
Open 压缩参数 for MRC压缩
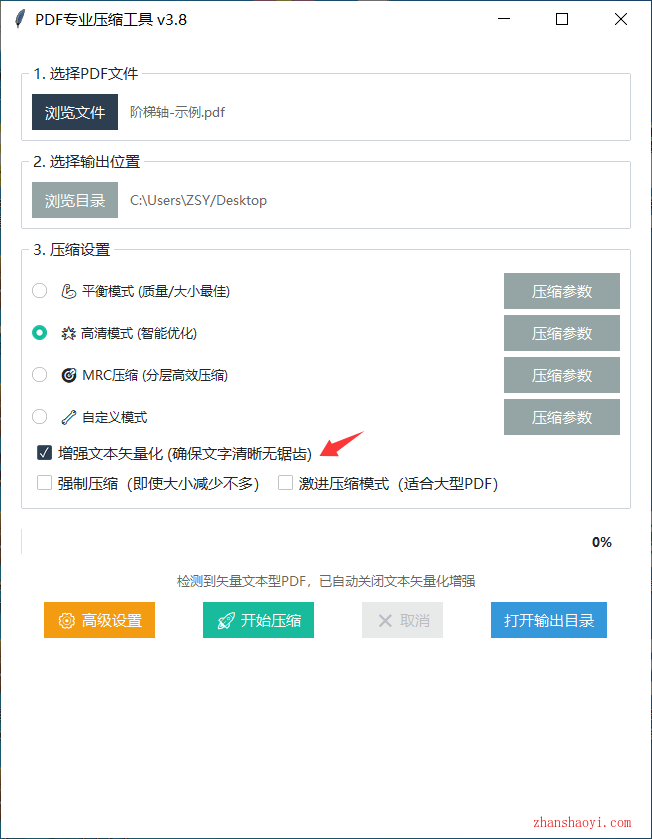pyautogui.click(x=562, y=375)
